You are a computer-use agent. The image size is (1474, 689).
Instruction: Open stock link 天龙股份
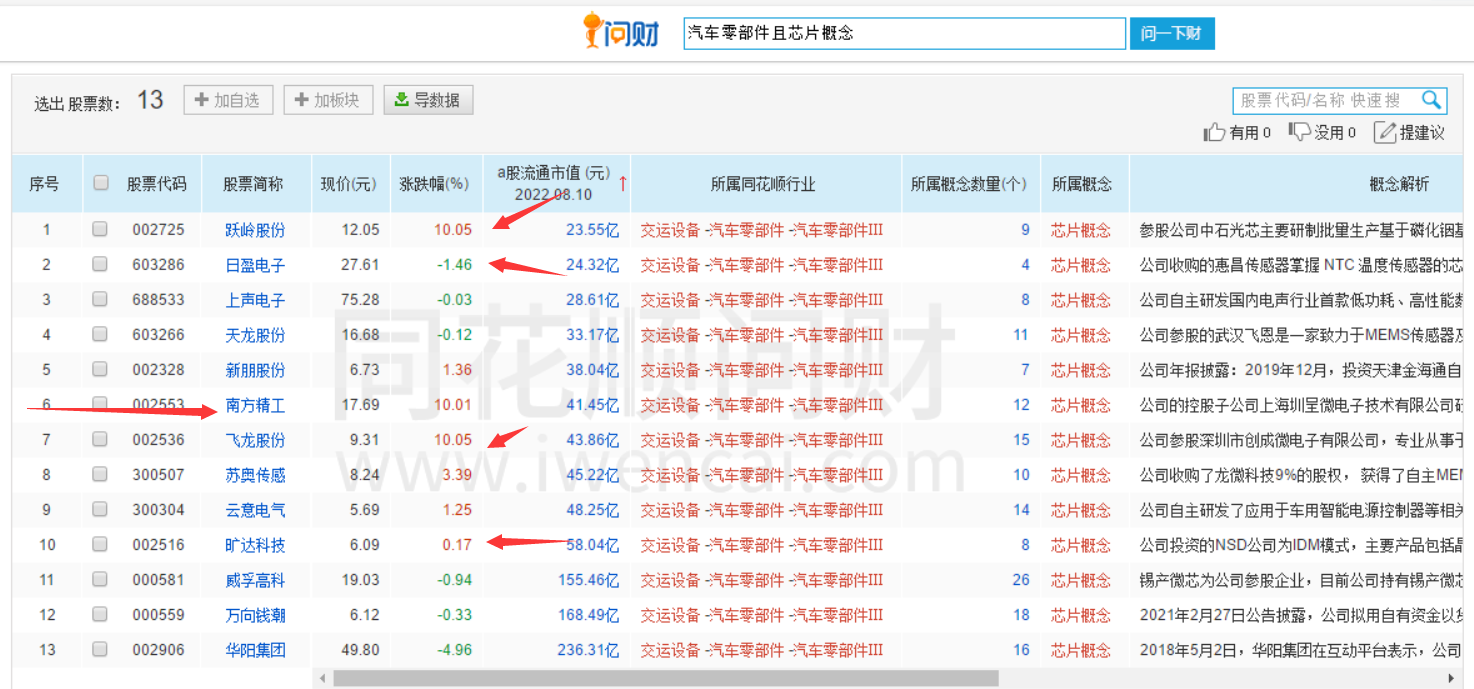tap(255, 335)
